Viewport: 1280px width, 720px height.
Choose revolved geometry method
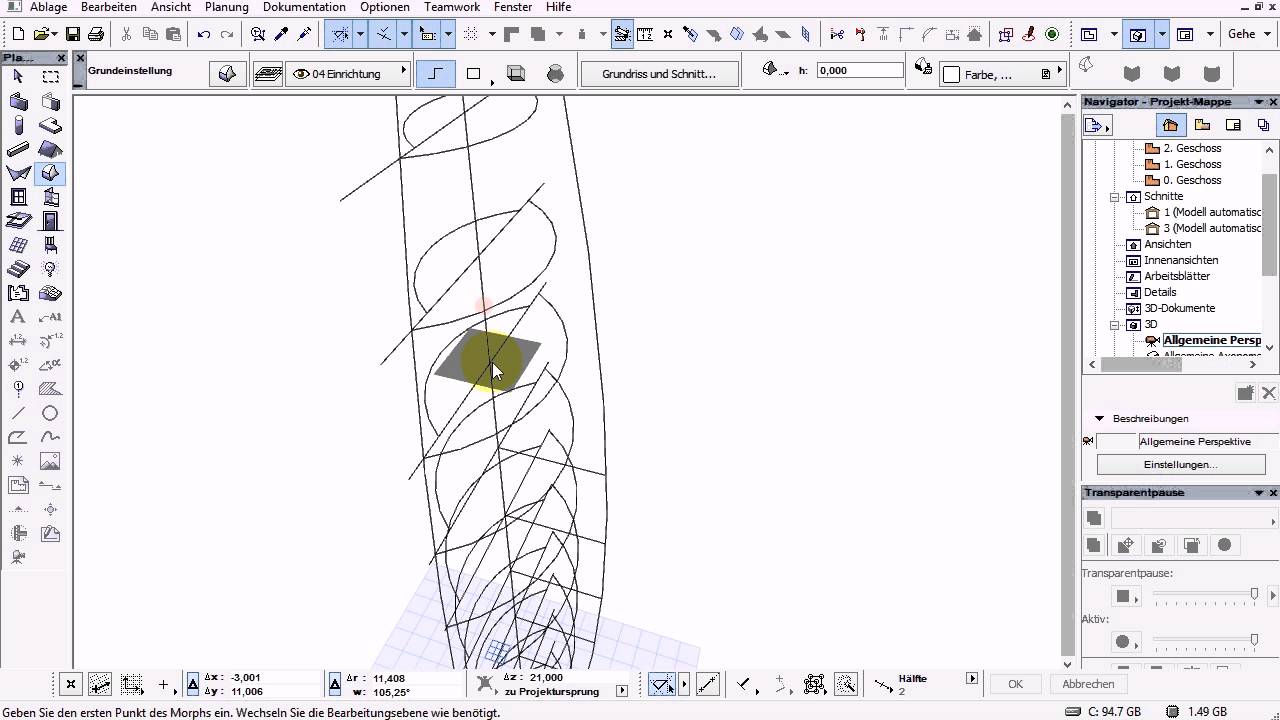(x=556, y=74)
